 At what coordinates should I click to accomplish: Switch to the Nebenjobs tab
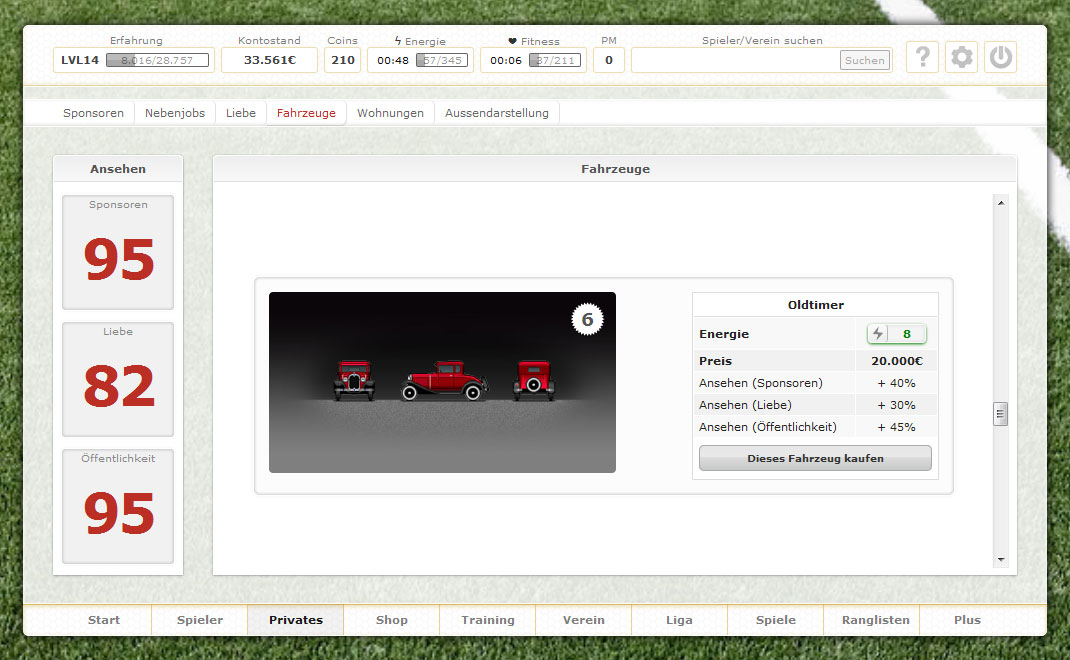click(175, 113)
